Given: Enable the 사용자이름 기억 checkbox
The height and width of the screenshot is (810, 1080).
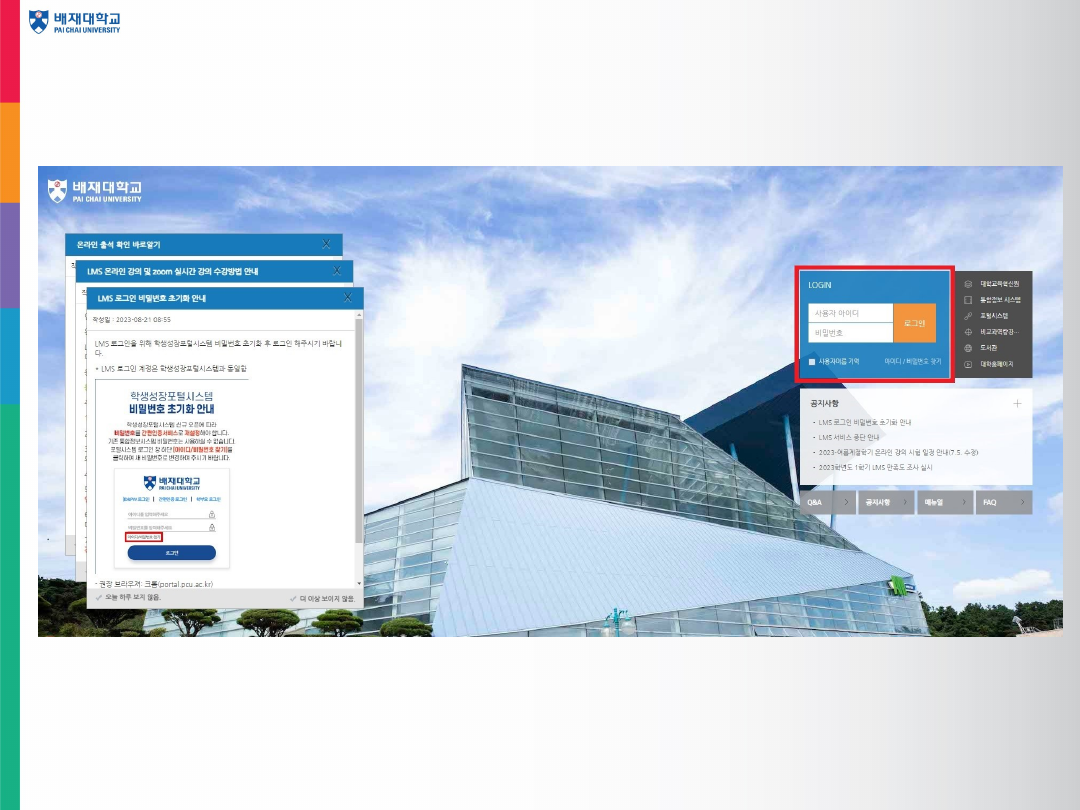Looking at the screenshot, I should click(x=813, y=361).
